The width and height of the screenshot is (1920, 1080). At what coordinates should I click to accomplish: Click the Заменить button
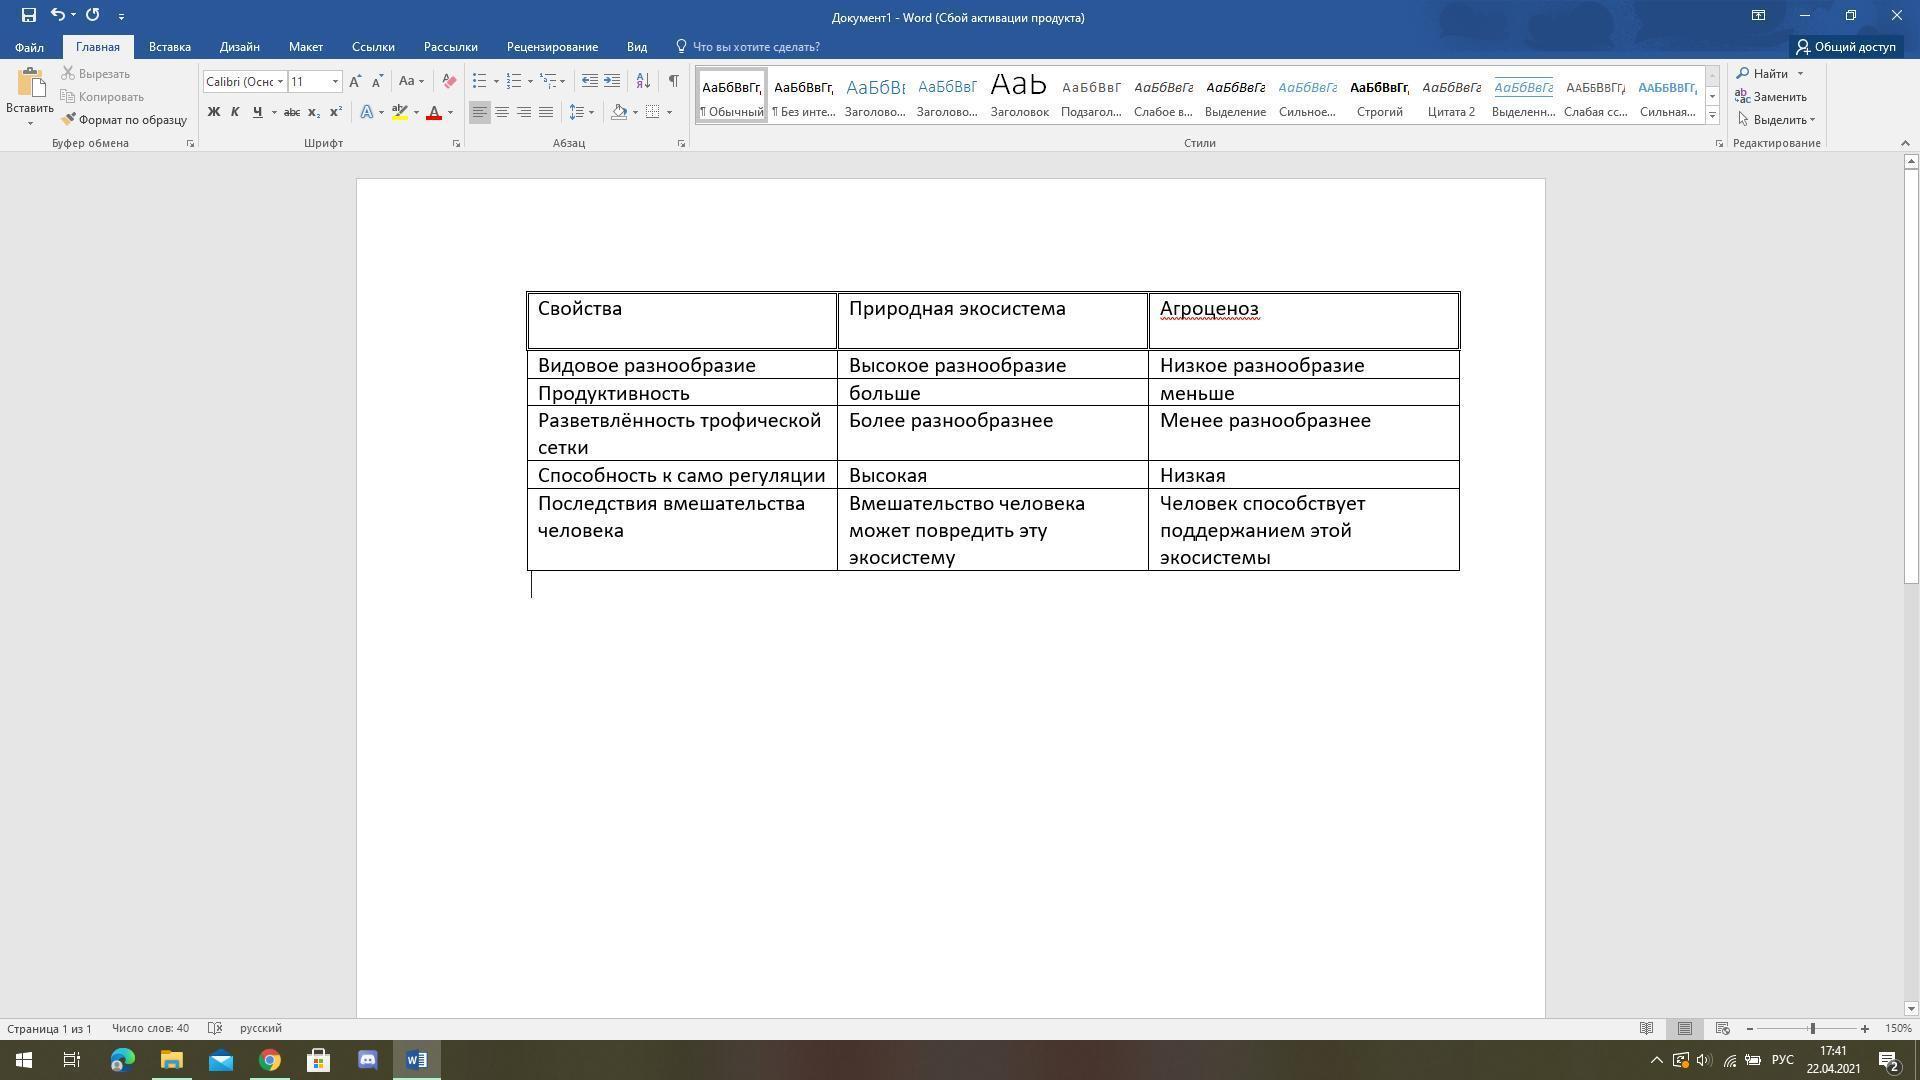coord(1771,97)
